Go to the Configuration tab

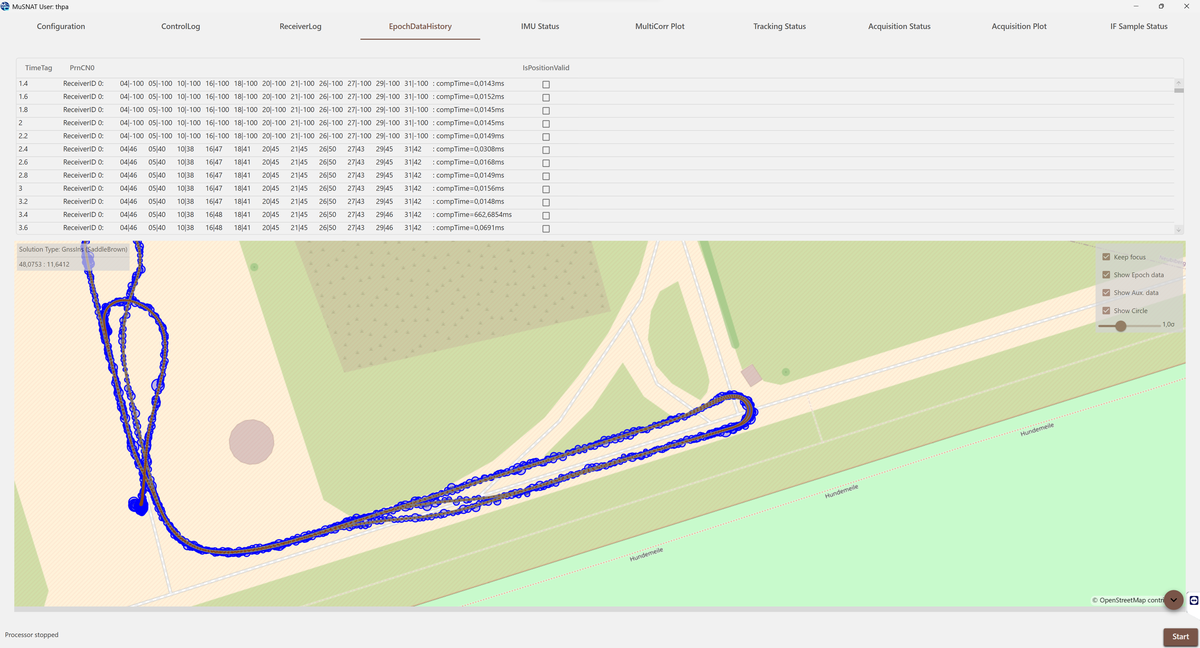tap(61, 26)
